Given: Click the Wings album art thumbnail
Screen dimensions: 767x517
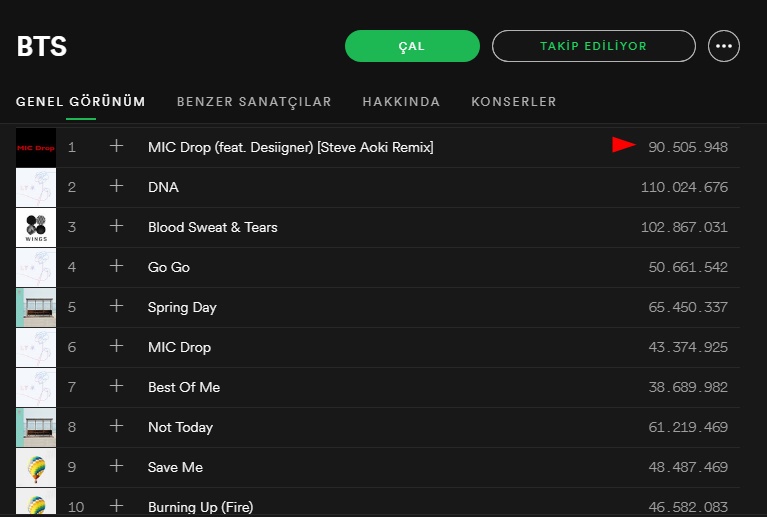Looking at the screenshot, I should pos(36,228).
